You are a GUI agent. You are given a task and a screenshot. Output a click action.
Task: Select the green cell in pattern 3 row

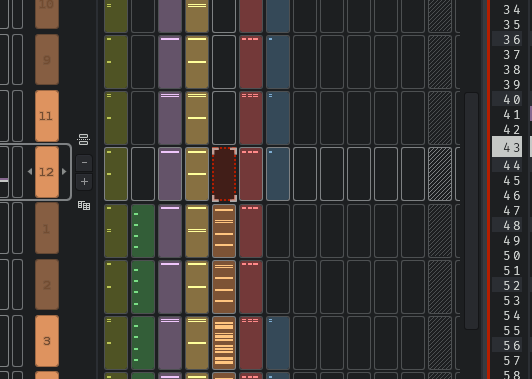[x=143, y=343]
